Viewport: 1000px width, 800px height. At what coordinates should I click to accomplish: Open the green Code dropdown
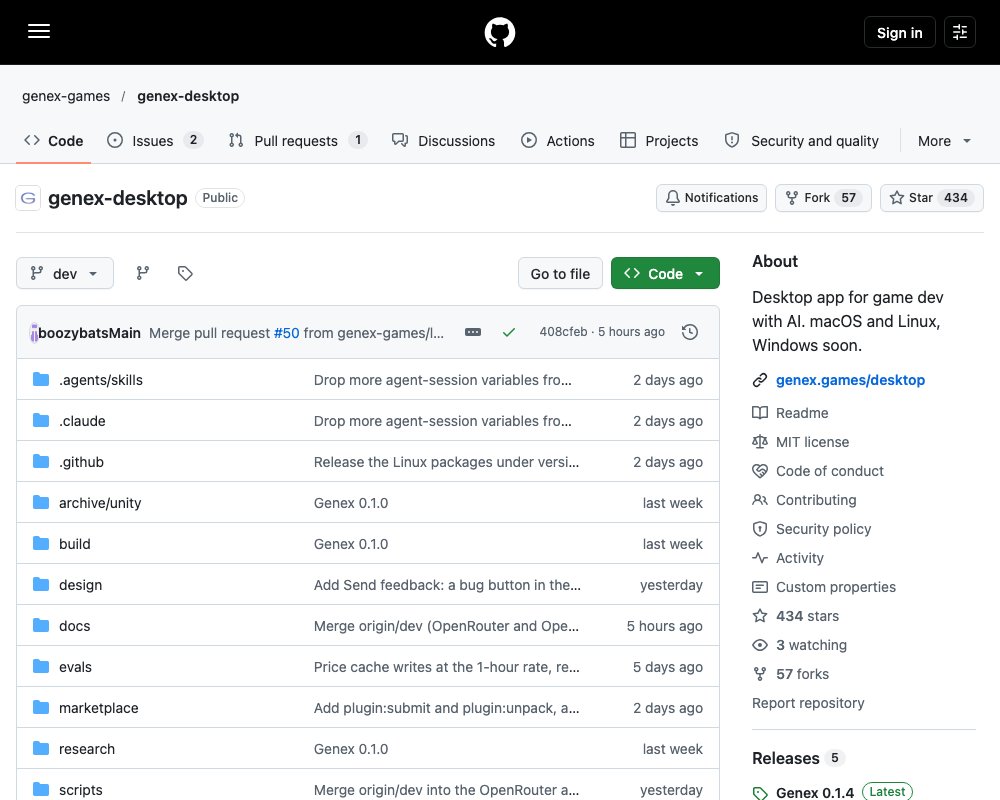(x=665, y=273)
